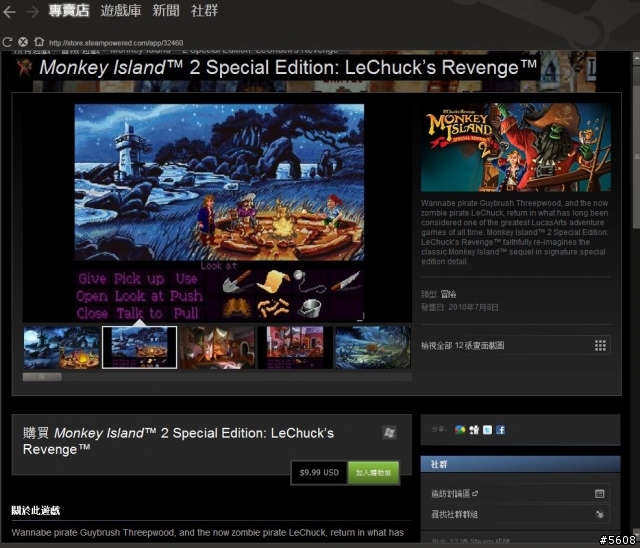Switch to the 社群 community tab
The image size is (640, 548).
click(204, 10)
